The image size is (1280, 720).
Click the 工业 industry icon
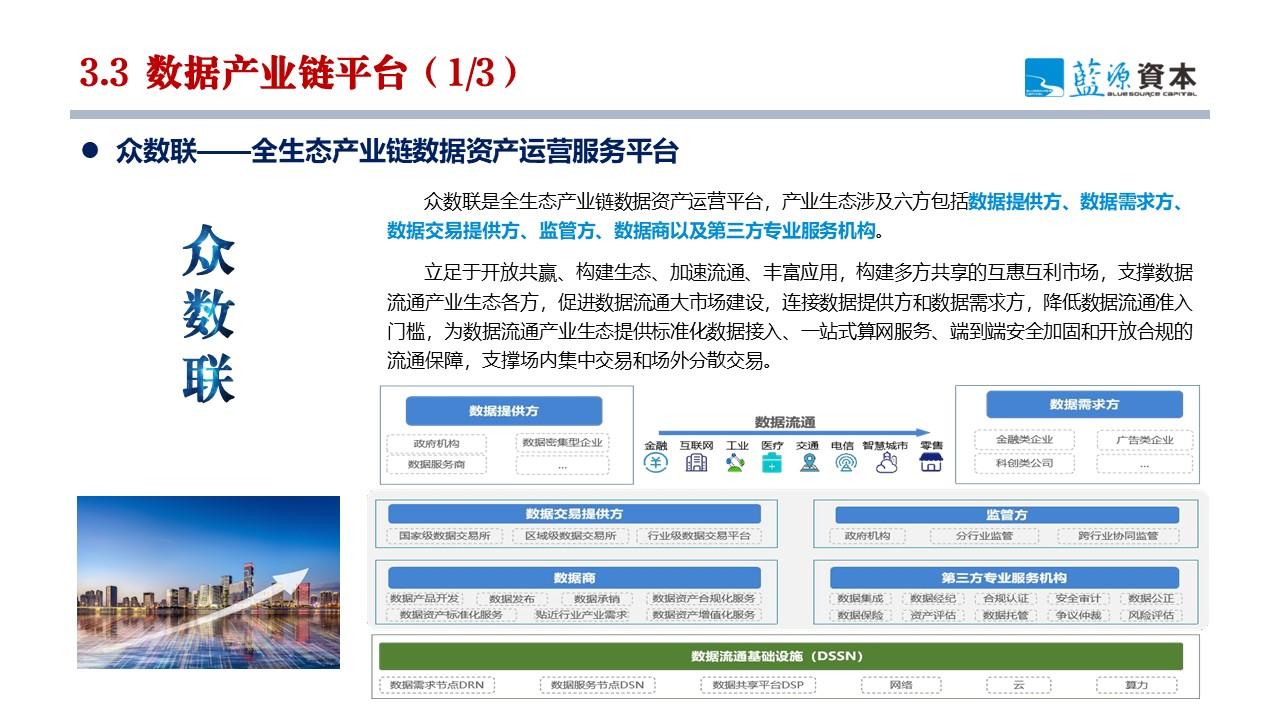coord(736,462)
